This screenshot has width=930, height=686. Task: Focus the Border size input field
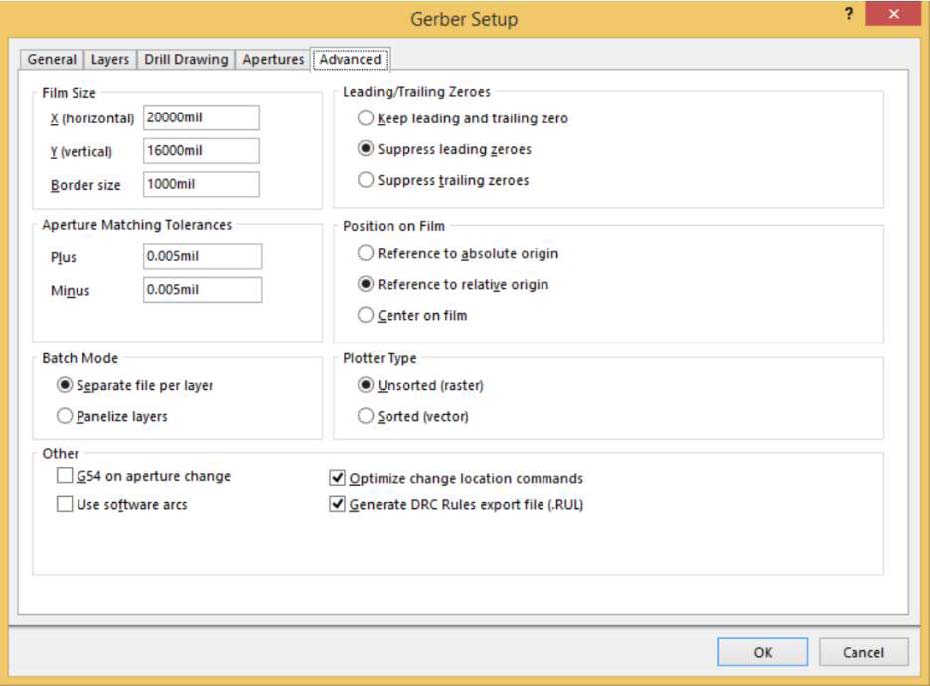coord(201,184)
